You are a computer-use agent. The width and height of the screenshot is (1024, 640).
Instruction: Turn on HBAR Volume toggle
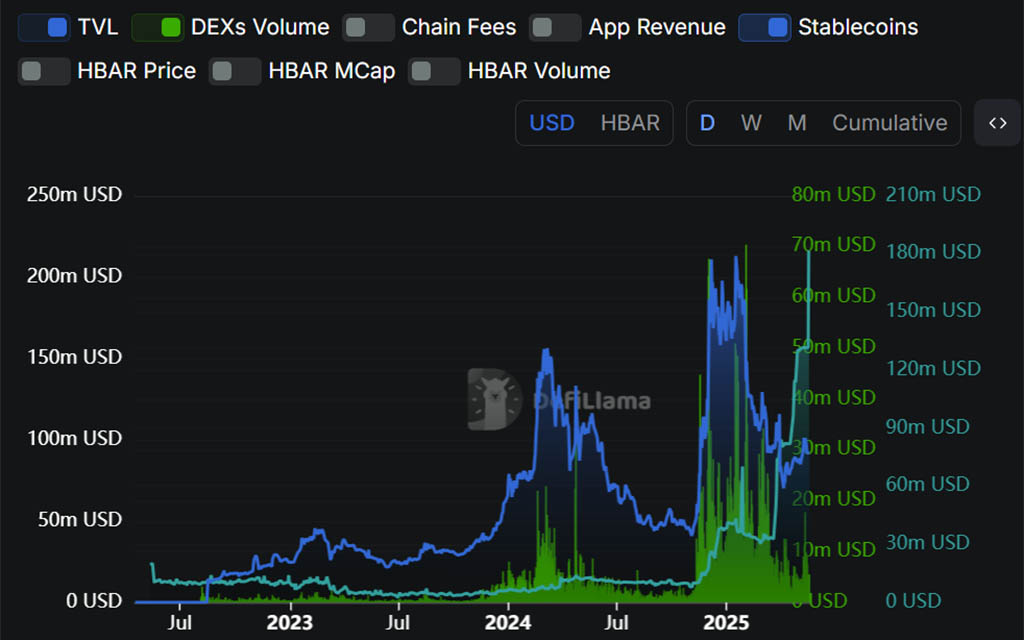click(x=434, y=71)
